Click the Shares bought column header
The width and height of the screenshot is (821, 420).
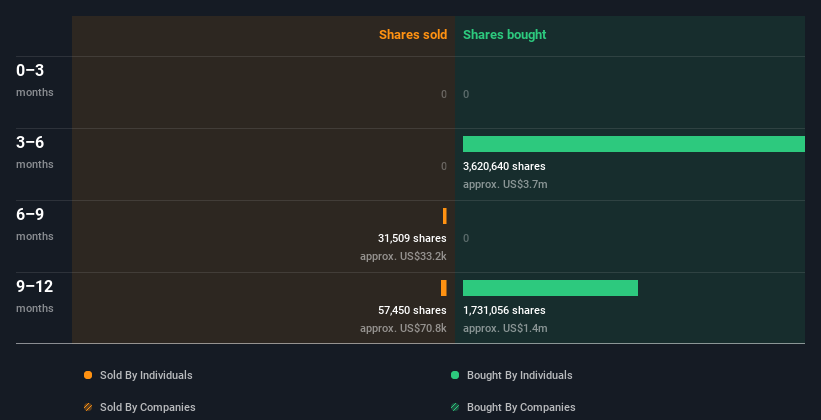pyautogui.click(x=504, y=35)
